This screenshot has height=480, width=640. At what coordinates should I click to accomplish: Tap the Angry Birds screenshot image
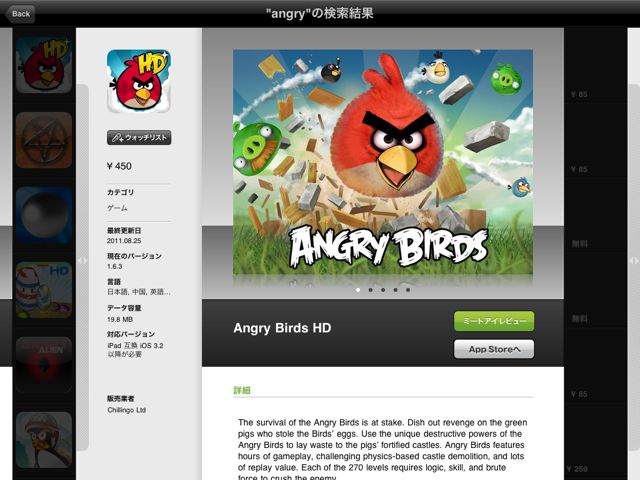click(x=383, y=162)
